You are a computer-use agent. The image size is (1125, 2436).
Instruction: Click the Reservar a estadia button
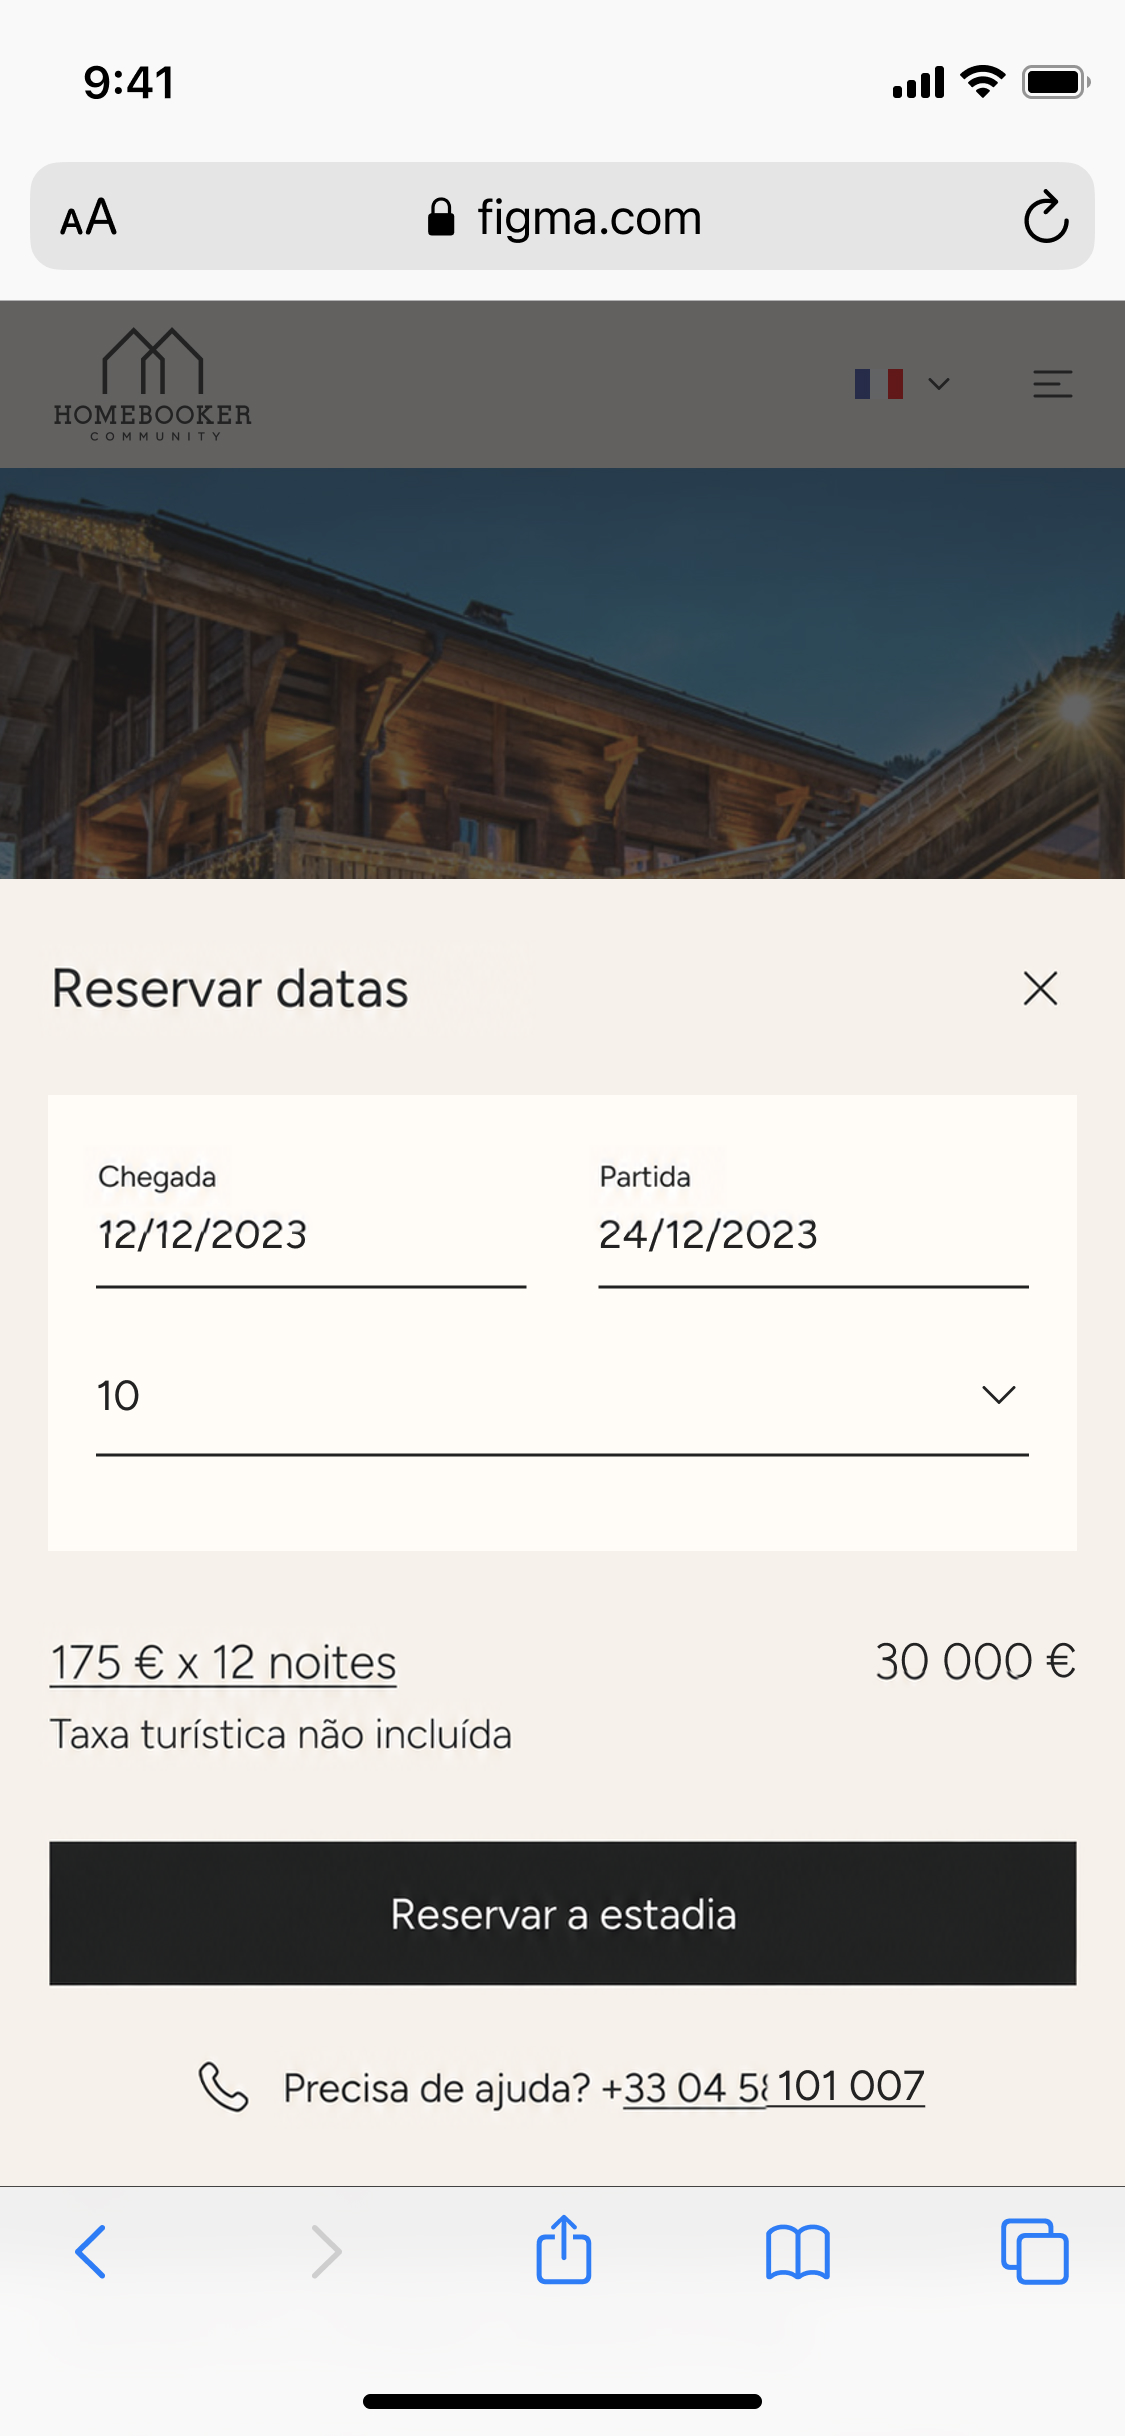coord(563,1913)
